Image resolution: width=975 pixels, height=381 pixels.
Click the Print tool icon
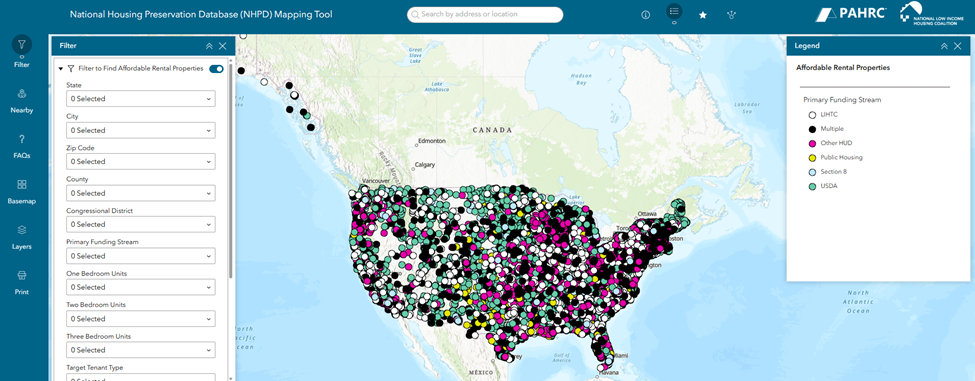(x=22, y=275)
